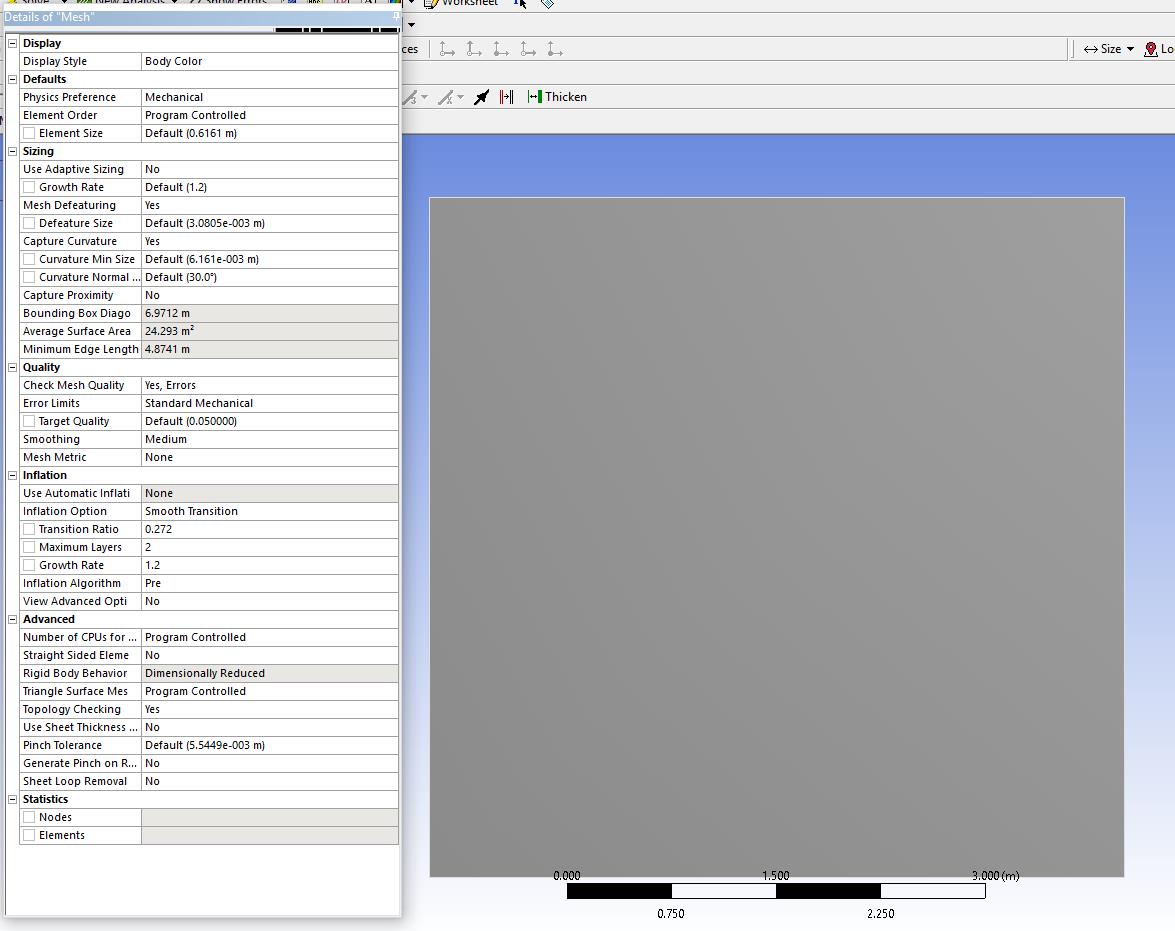Click Pinch Tolerance Default (5.5449e-003 m) value
This screenshot has width=1175, height=931.
(x=270, y=745)
